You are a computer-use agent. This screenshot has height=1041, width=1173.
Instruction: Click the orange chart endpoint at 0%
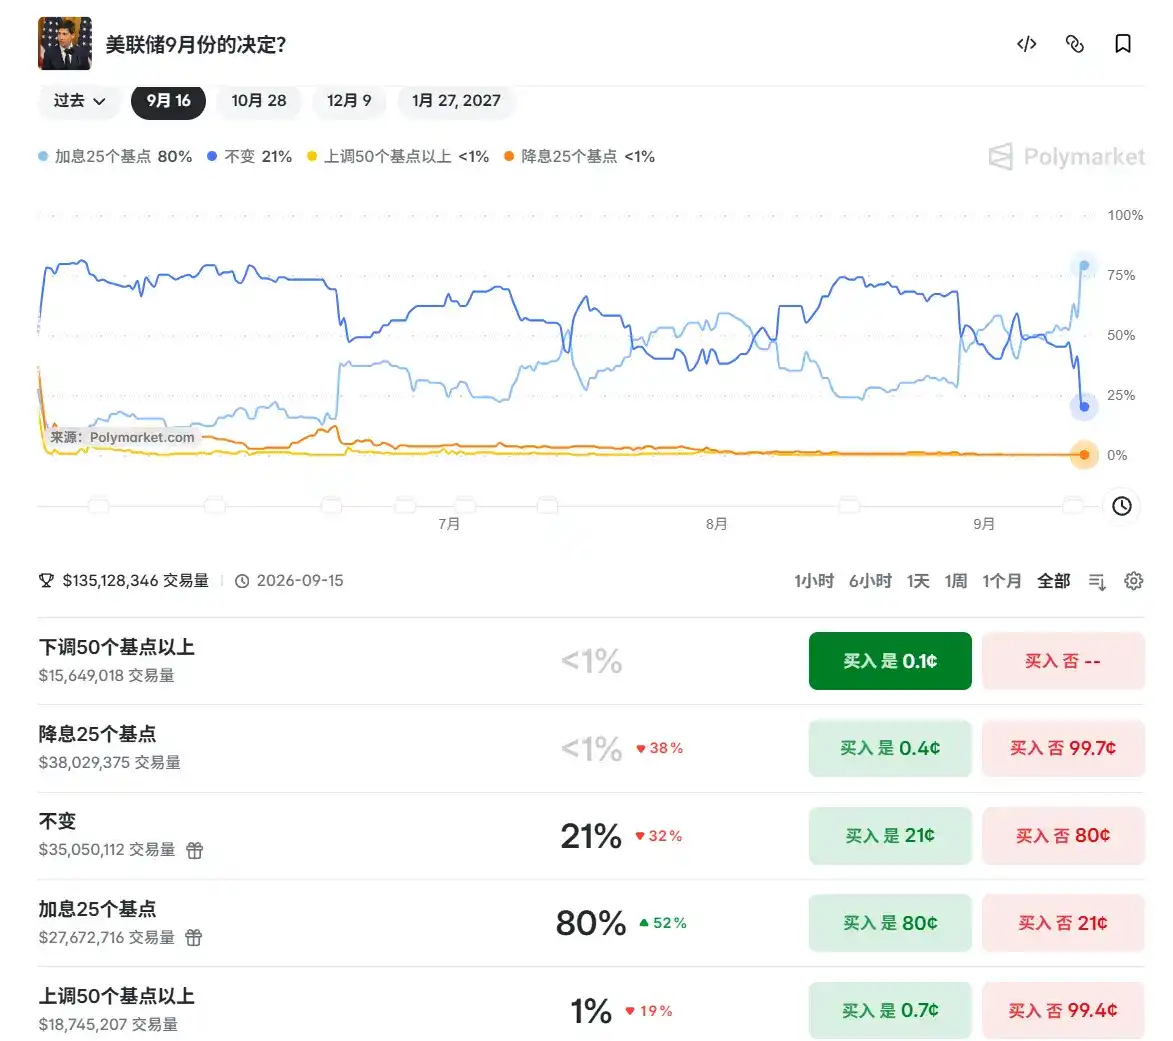point(1084,455)
